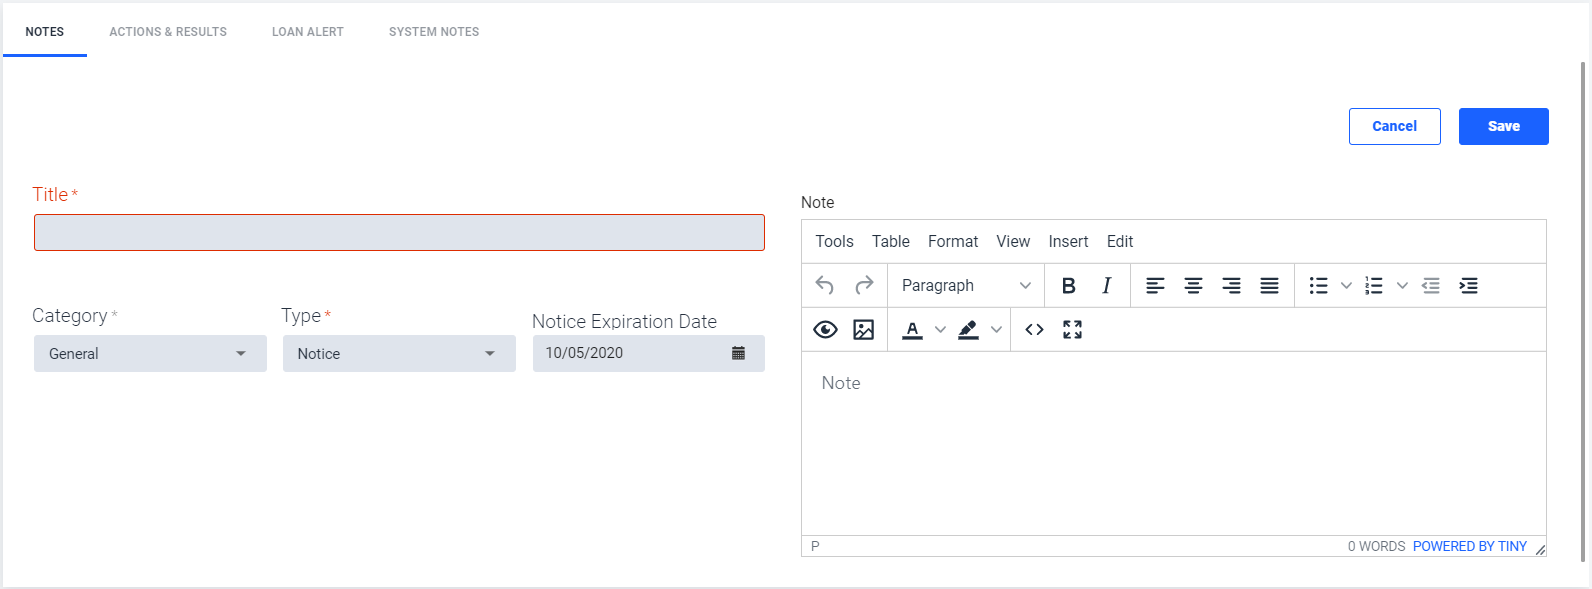Open the Category dropdown showing General

150,354
